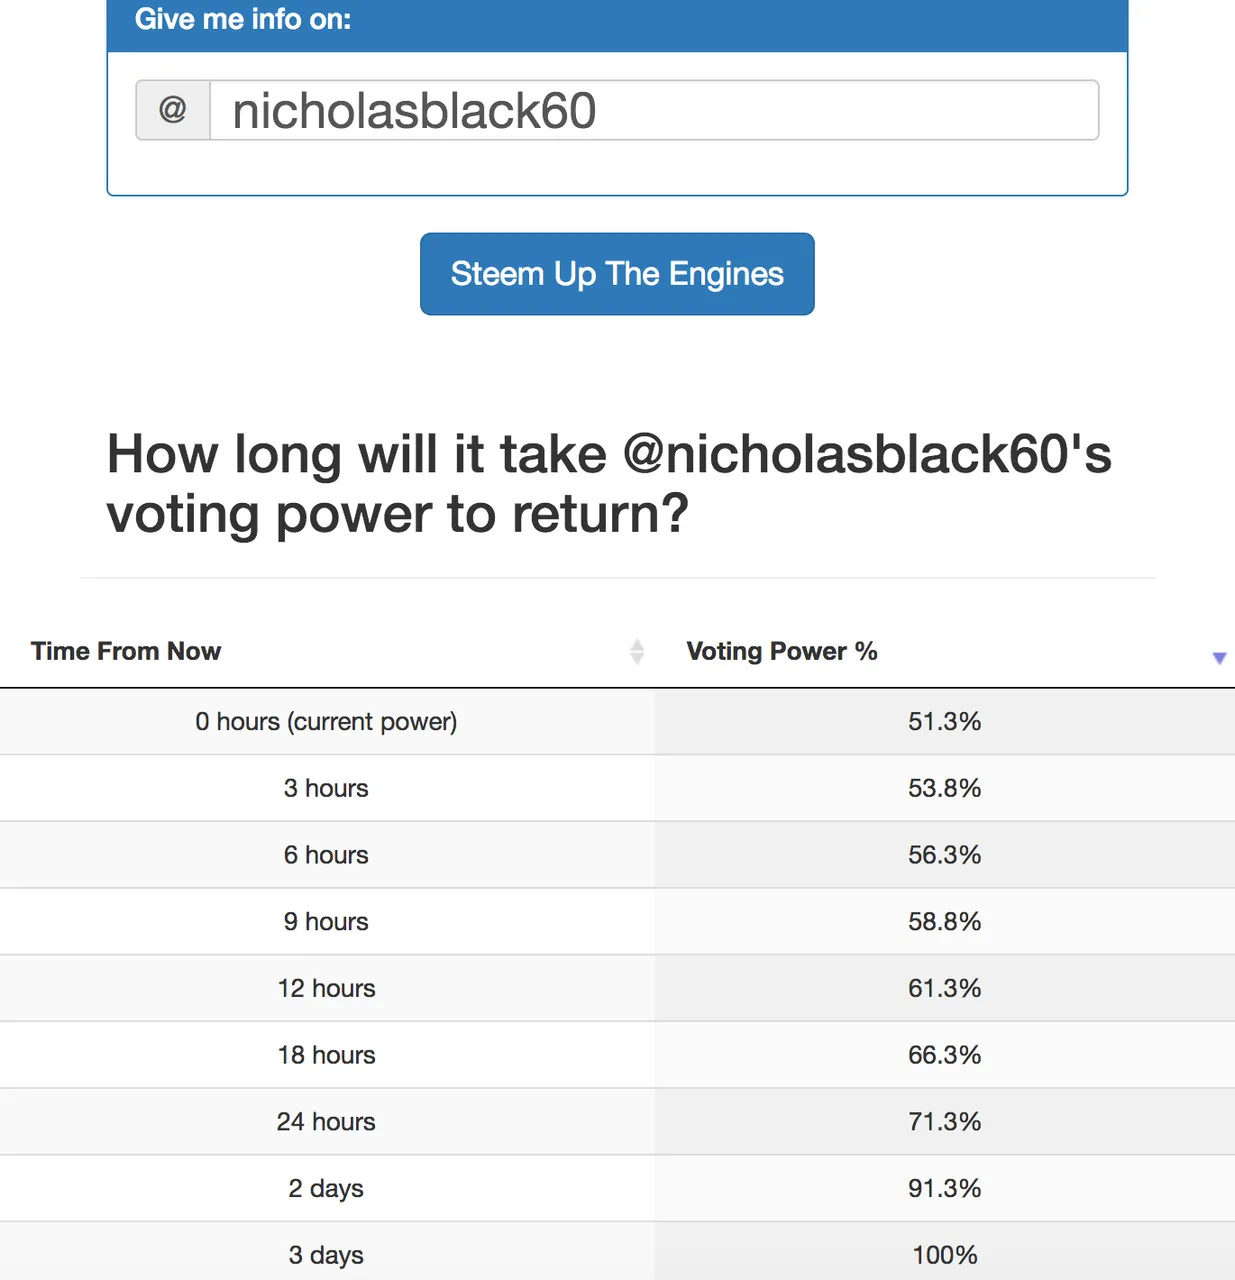Toggle the Voting Power % sort arrow

click(1219, 658)
